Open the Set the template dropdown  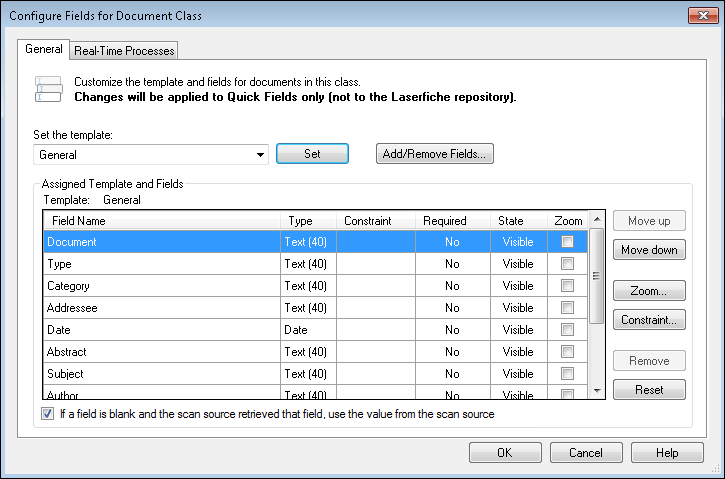(260, 155)
